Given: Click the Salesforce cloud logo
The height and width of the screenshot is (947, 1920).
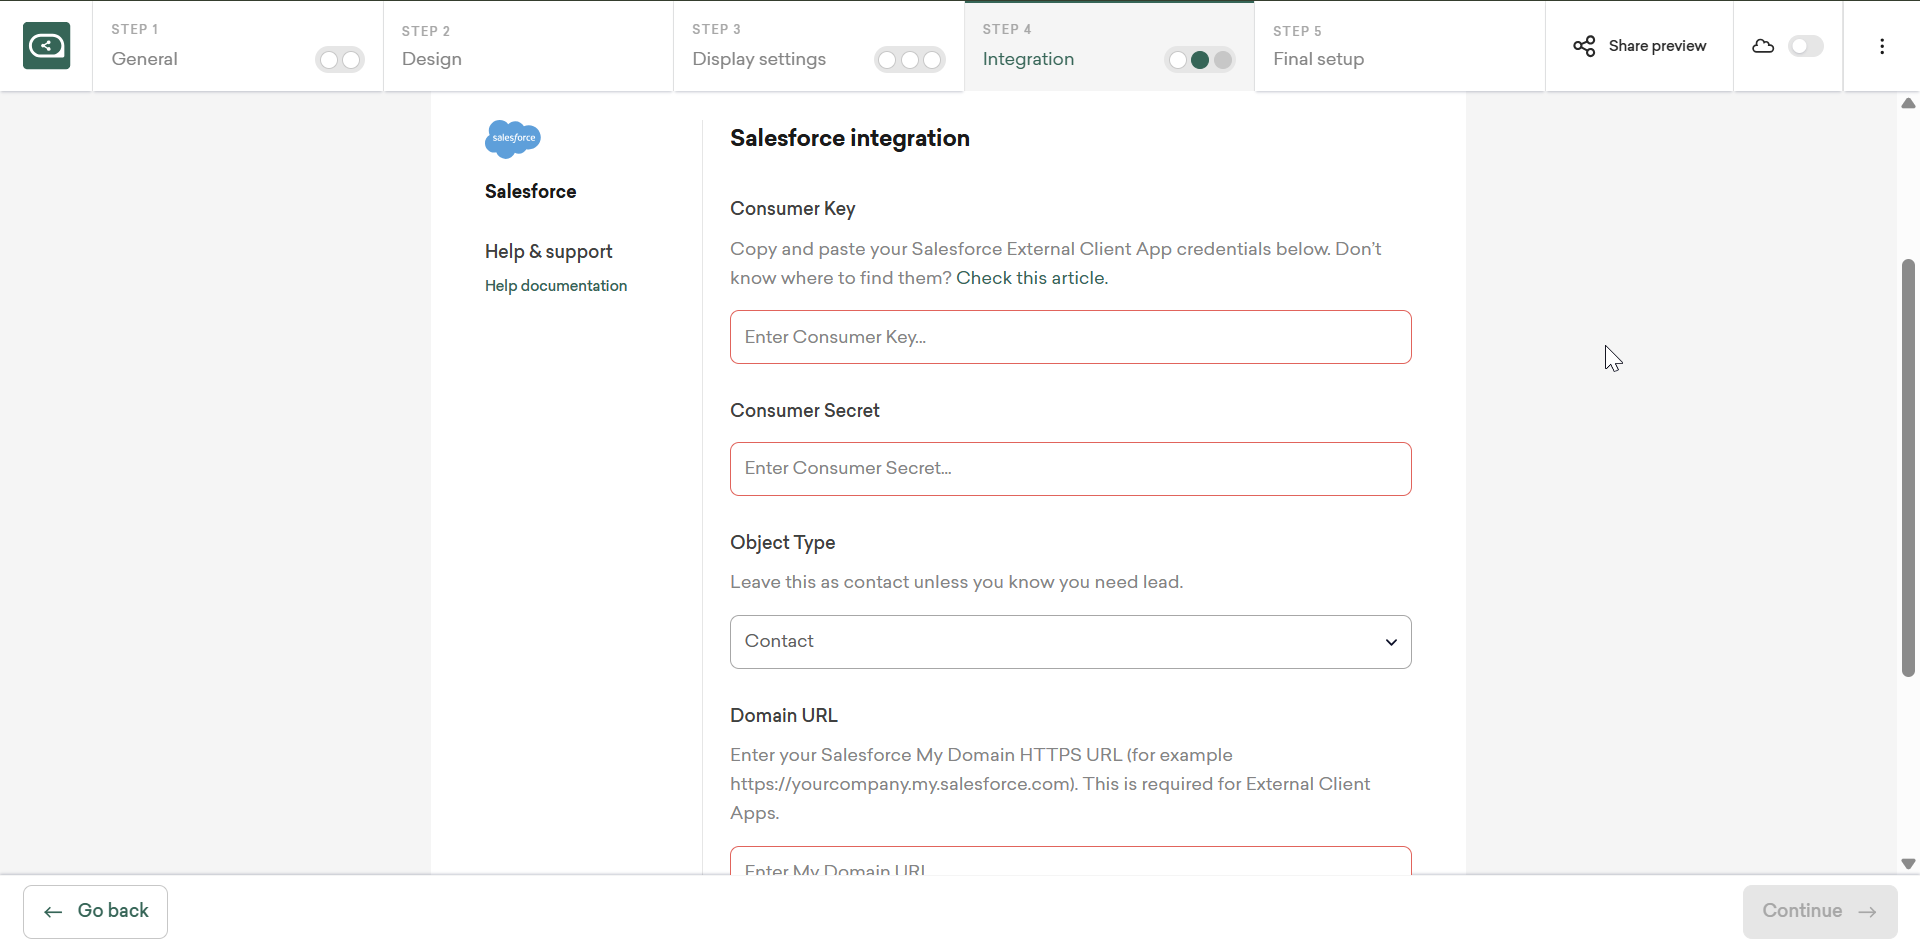Looking at the screenshot, I should click(513, 139).
